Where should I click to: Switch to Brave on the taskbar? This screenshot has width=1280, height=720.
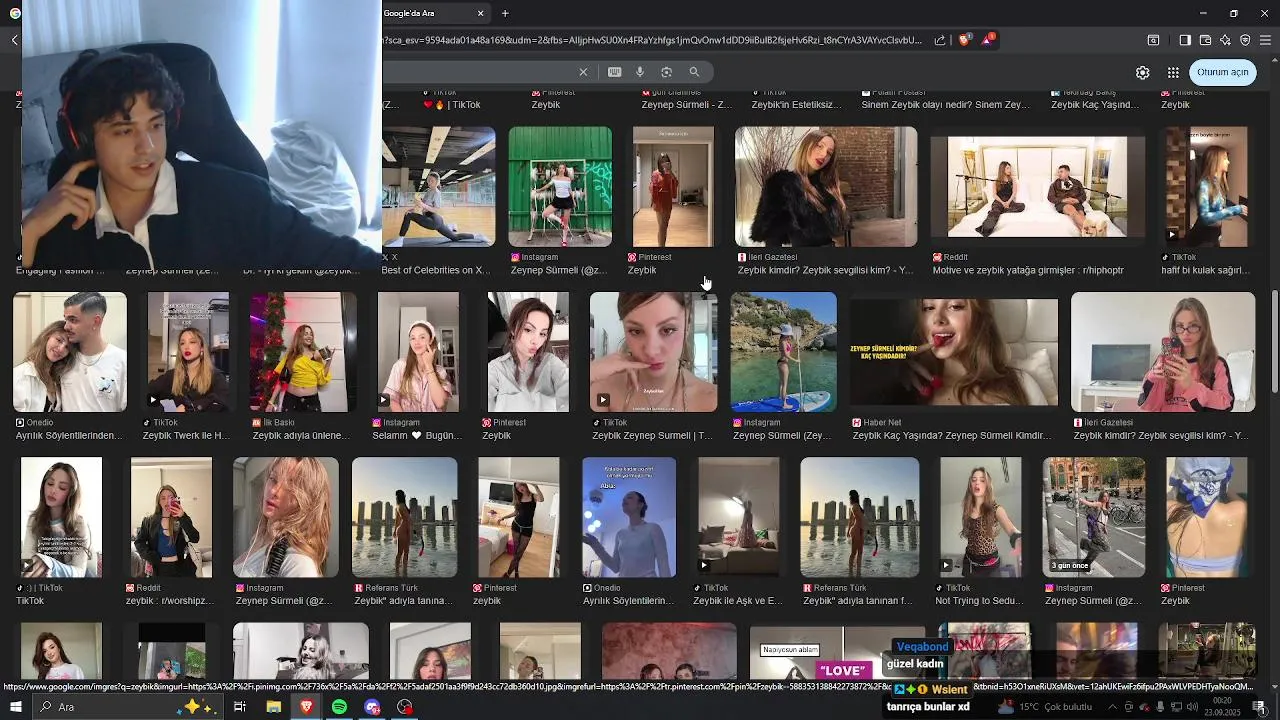[x=306, y=707]
